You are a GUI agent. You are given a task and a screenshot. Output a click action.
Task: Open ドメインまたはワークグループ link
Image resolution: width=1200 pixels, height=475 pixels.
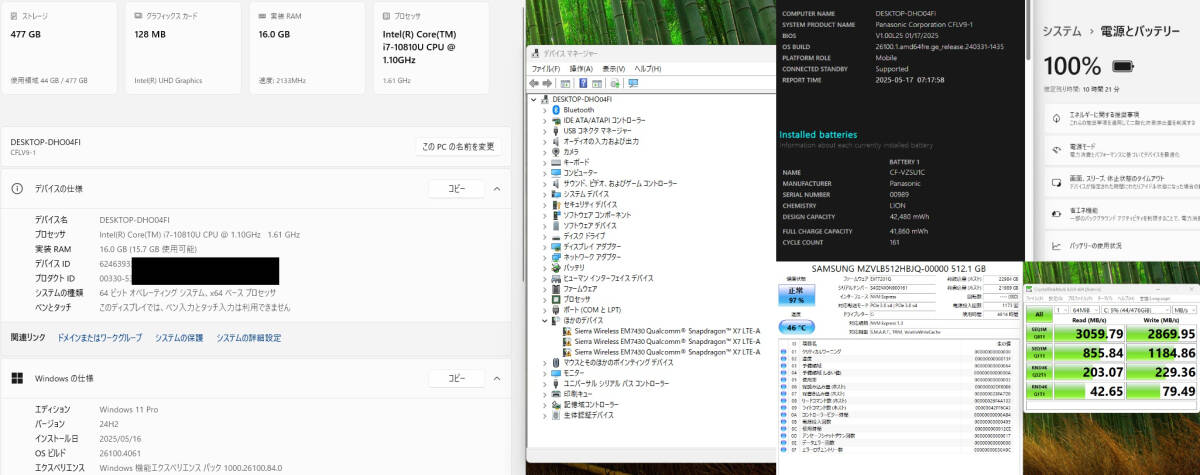point(100,338)
